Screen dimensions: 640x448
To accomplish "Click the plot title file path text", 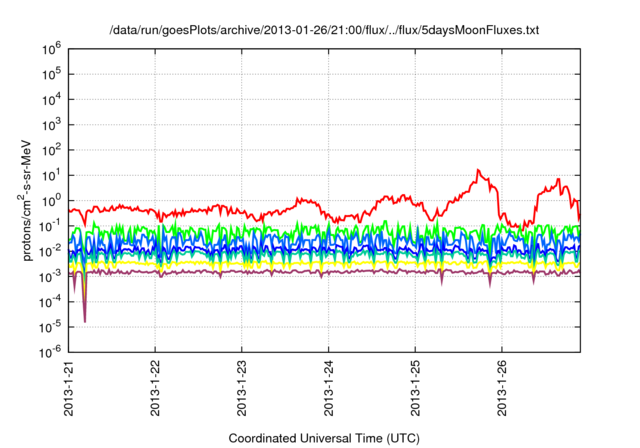I will (x=324, y=30).
